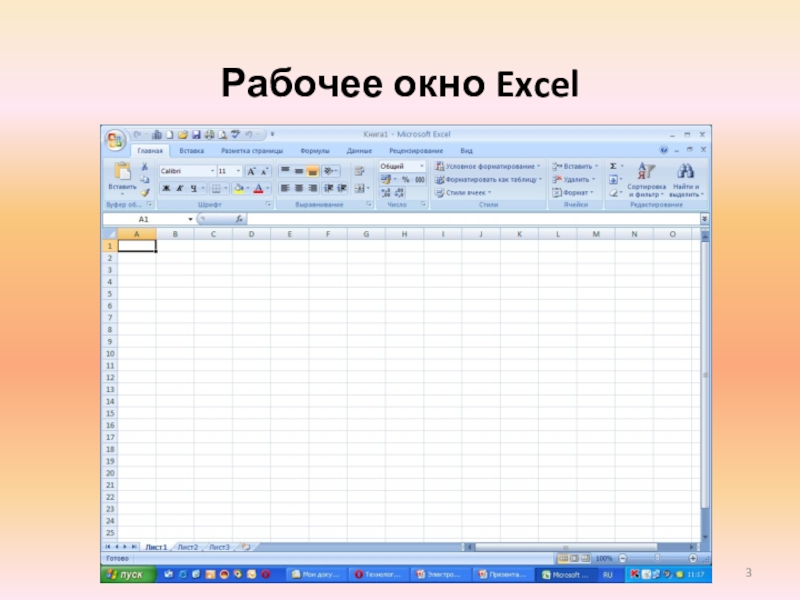Click the Format Painter brush icon
800x600 pixels.
144,192
